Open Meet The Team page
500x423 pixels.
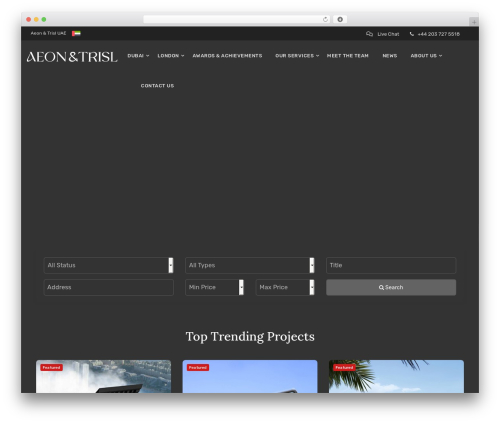tap(348, 56)
